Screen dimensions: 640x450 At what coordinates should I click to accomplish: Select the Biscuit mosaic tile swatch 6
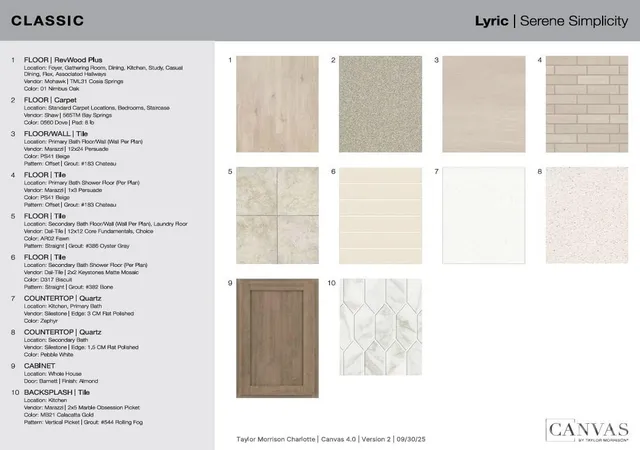pos(380,215)
